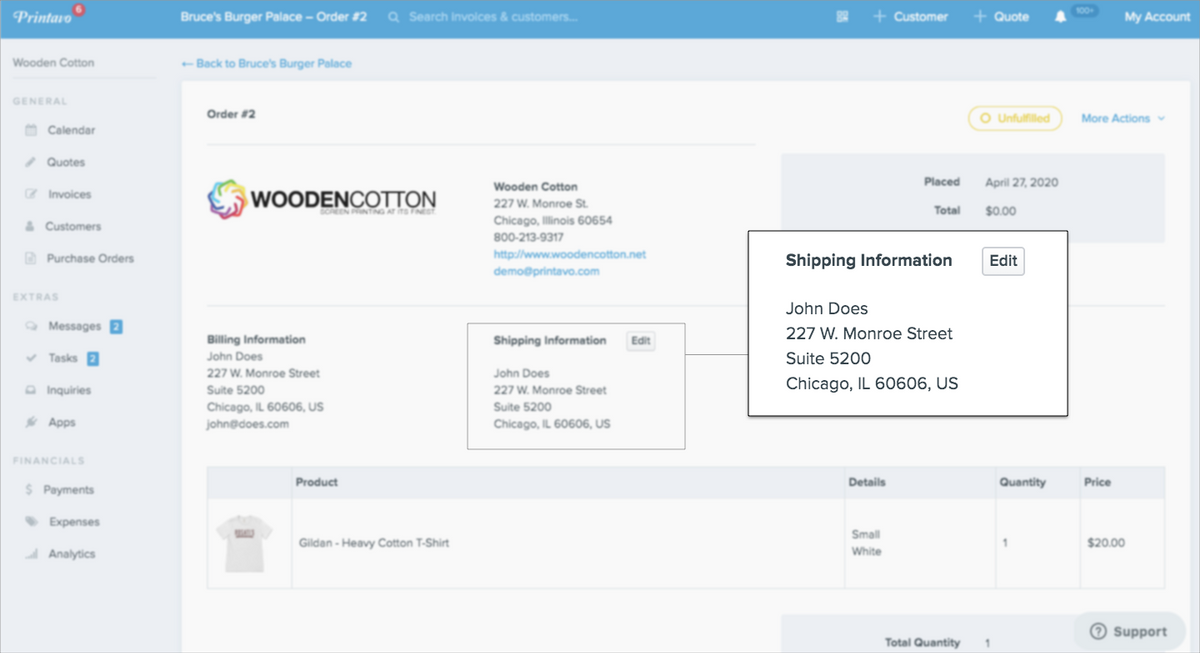Click the Analytics chart icon
This screenshot has height=653, width=1200.
[x=30, y=554]
